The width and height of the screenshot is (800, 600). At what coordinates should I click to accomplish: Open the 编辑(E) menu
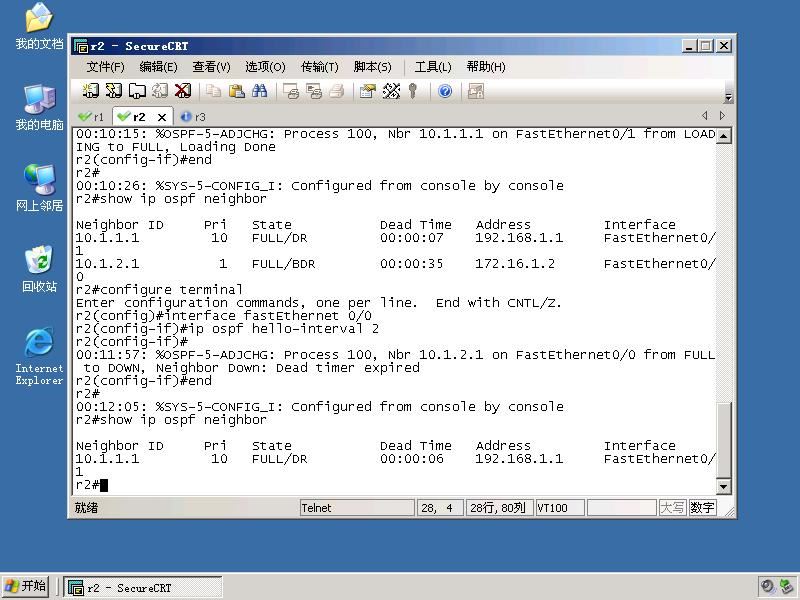tap(158, 67)
